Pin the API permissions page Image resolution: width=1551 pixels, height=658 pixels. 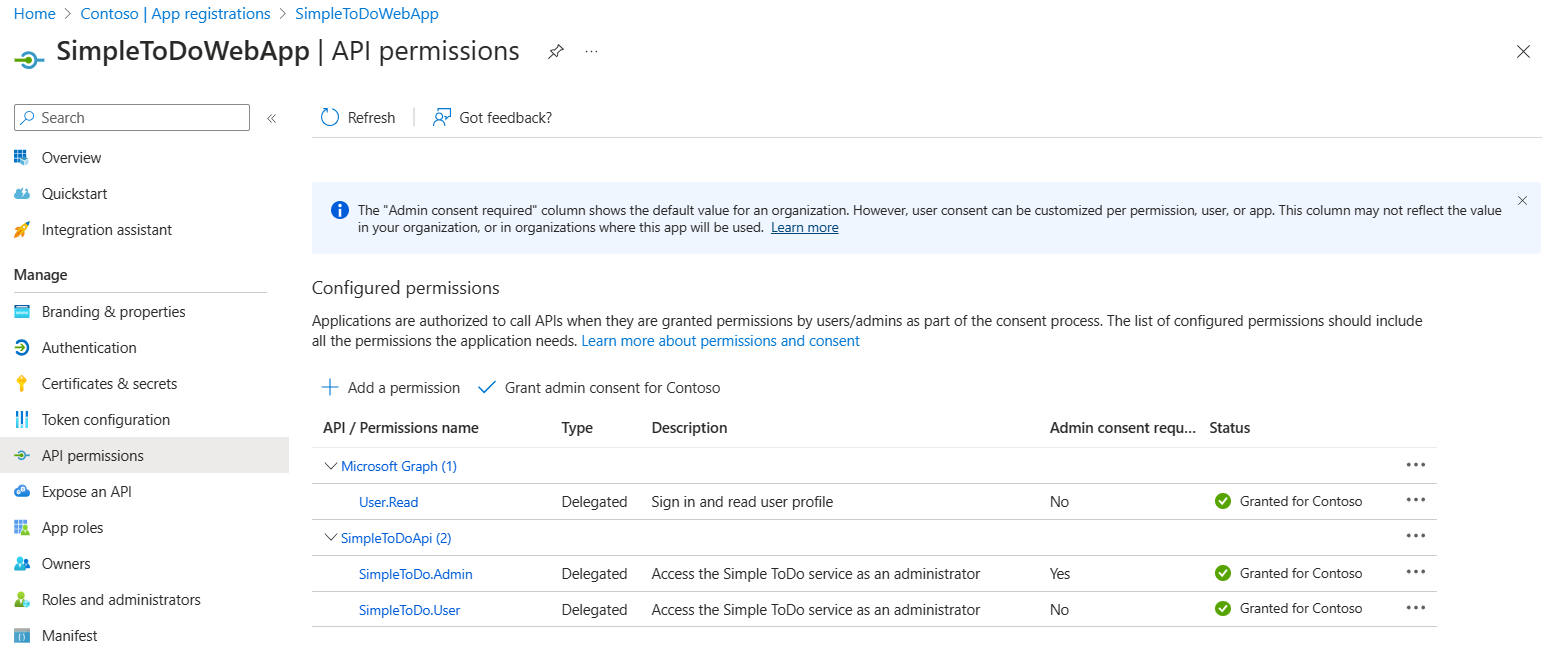(556, 52)
